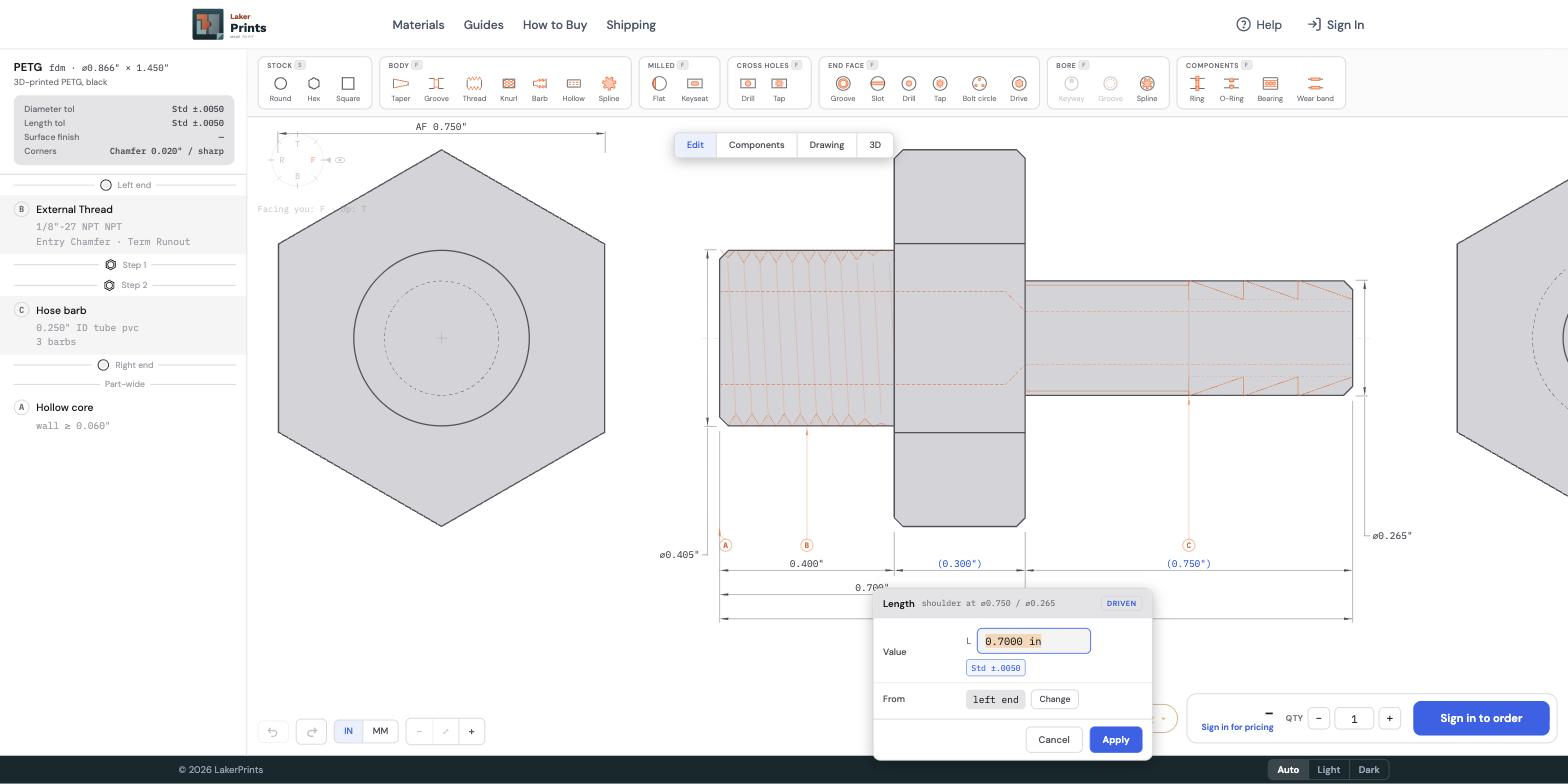Set theme to Auto

point(1288,770)
